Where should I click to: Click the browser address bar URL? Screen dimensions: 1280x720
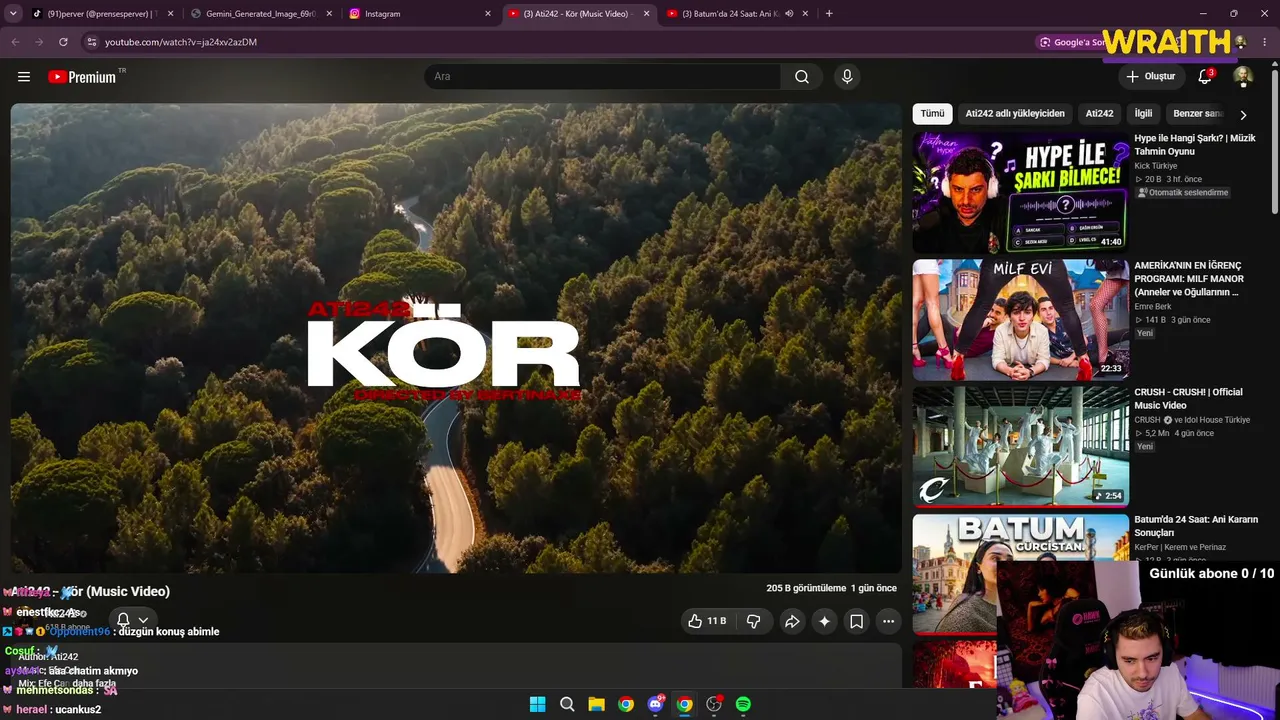[x=181, y=42]
